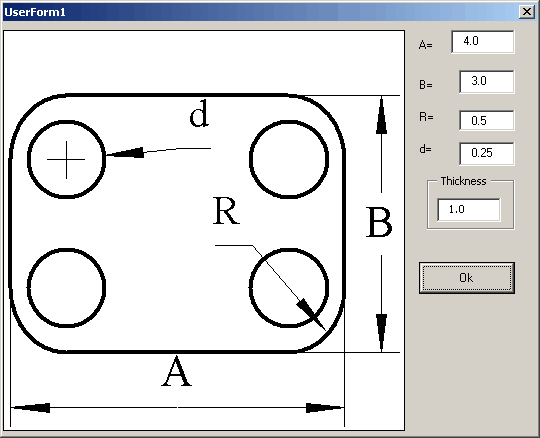Click the Thickness group frame label

click(x=464, y=181)
